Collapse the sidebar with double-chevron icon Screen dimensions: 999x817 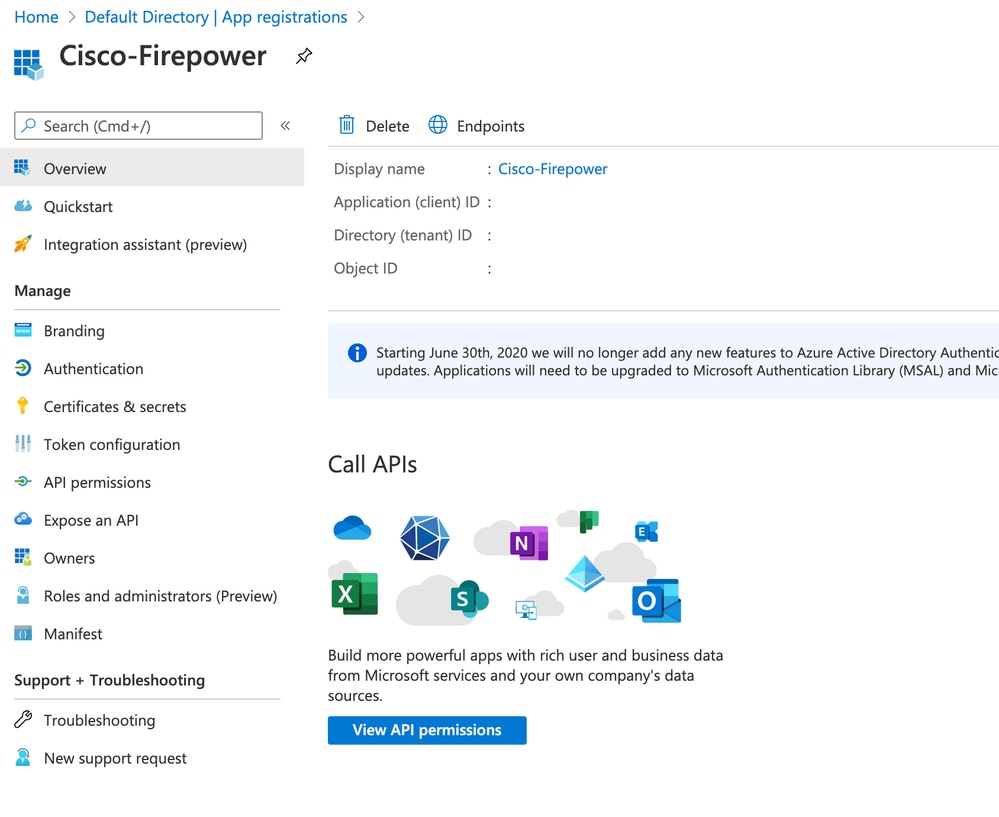285,126
